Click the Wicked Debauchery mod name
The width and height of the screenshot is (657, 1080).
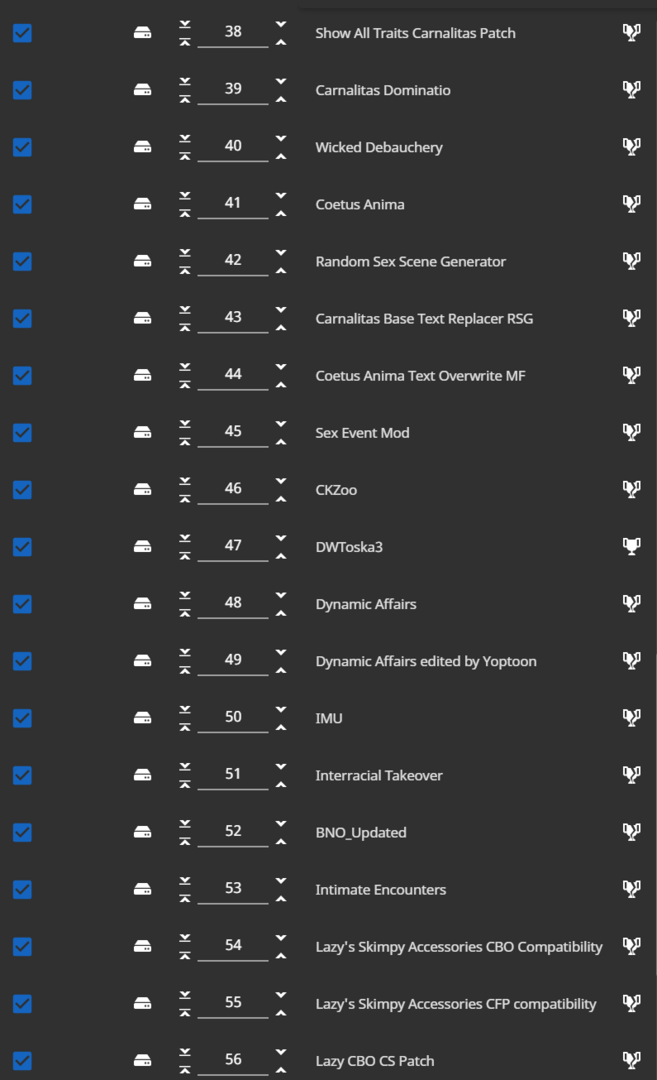click(x=379, y=147)
